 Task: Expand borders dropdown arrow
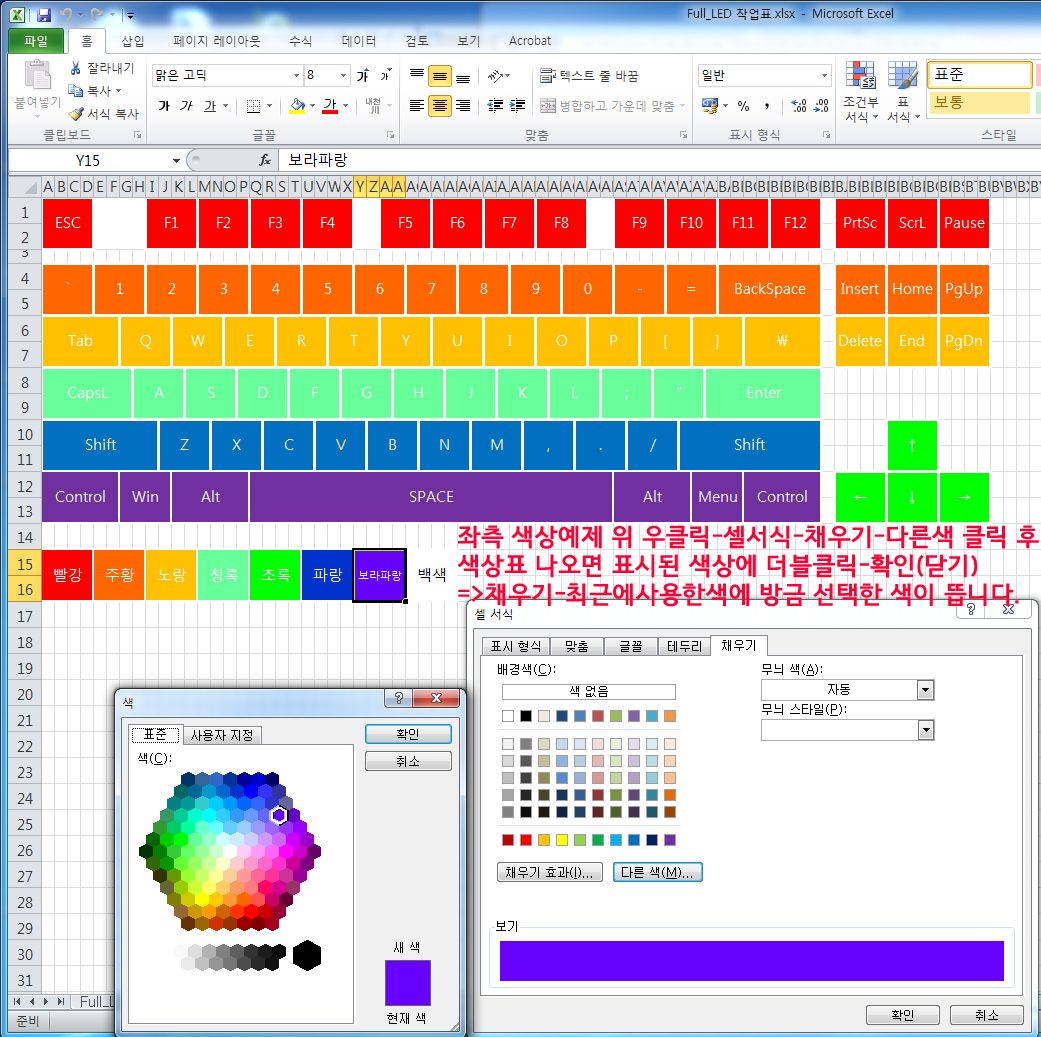click(x=269, y=106)
